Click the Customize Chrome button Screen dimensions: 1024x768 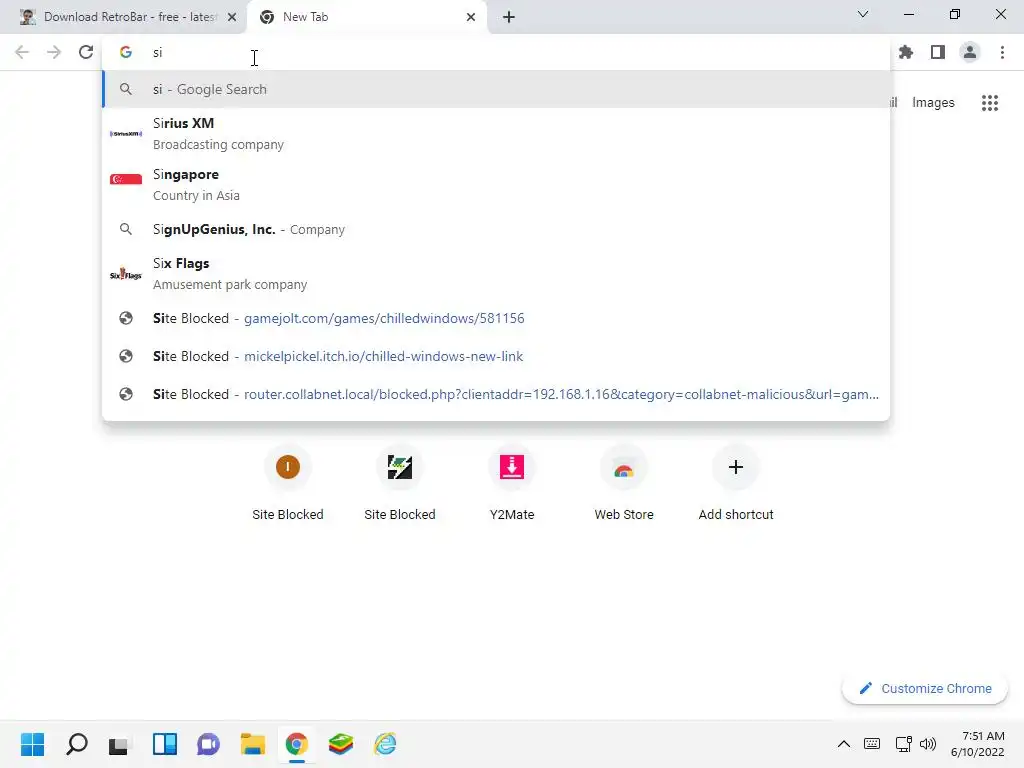(925, 688)
